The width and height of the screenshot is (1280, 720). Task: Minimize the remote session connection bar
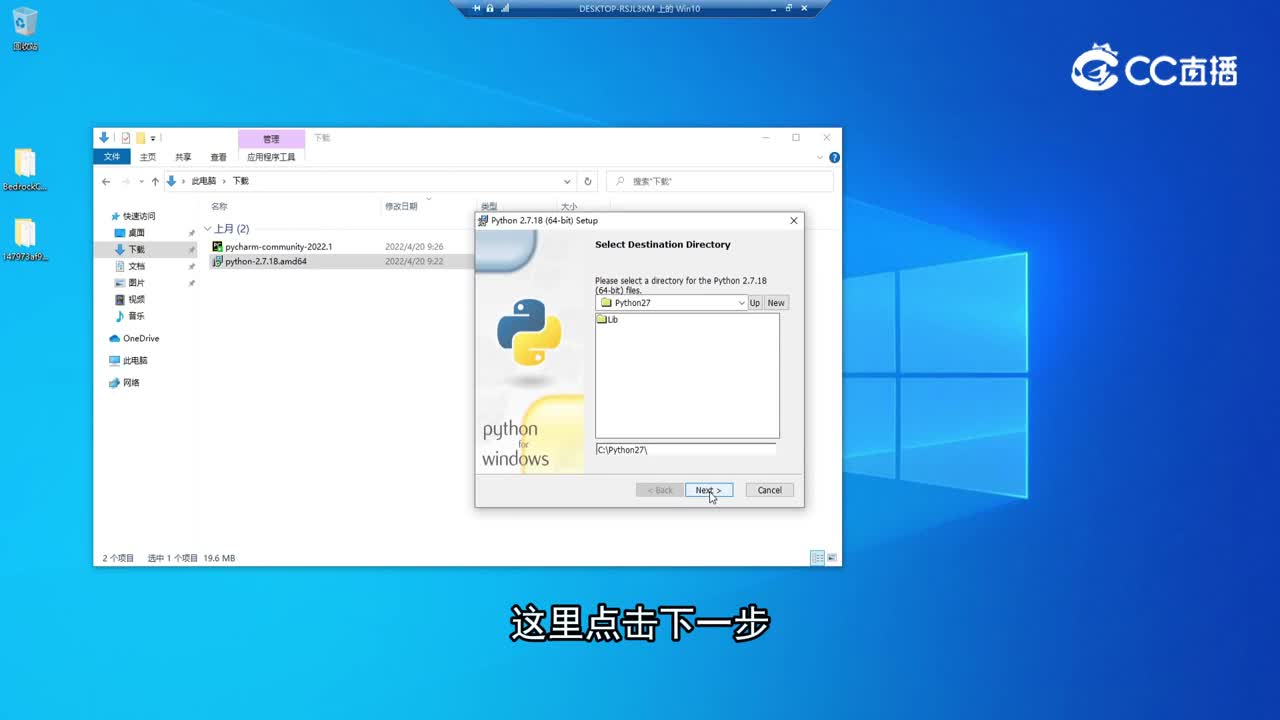click(772, 8)
